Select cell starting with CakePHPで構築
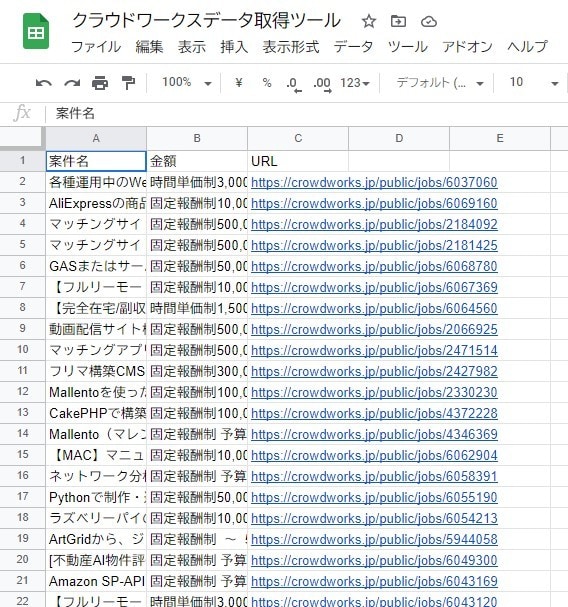 96,413
